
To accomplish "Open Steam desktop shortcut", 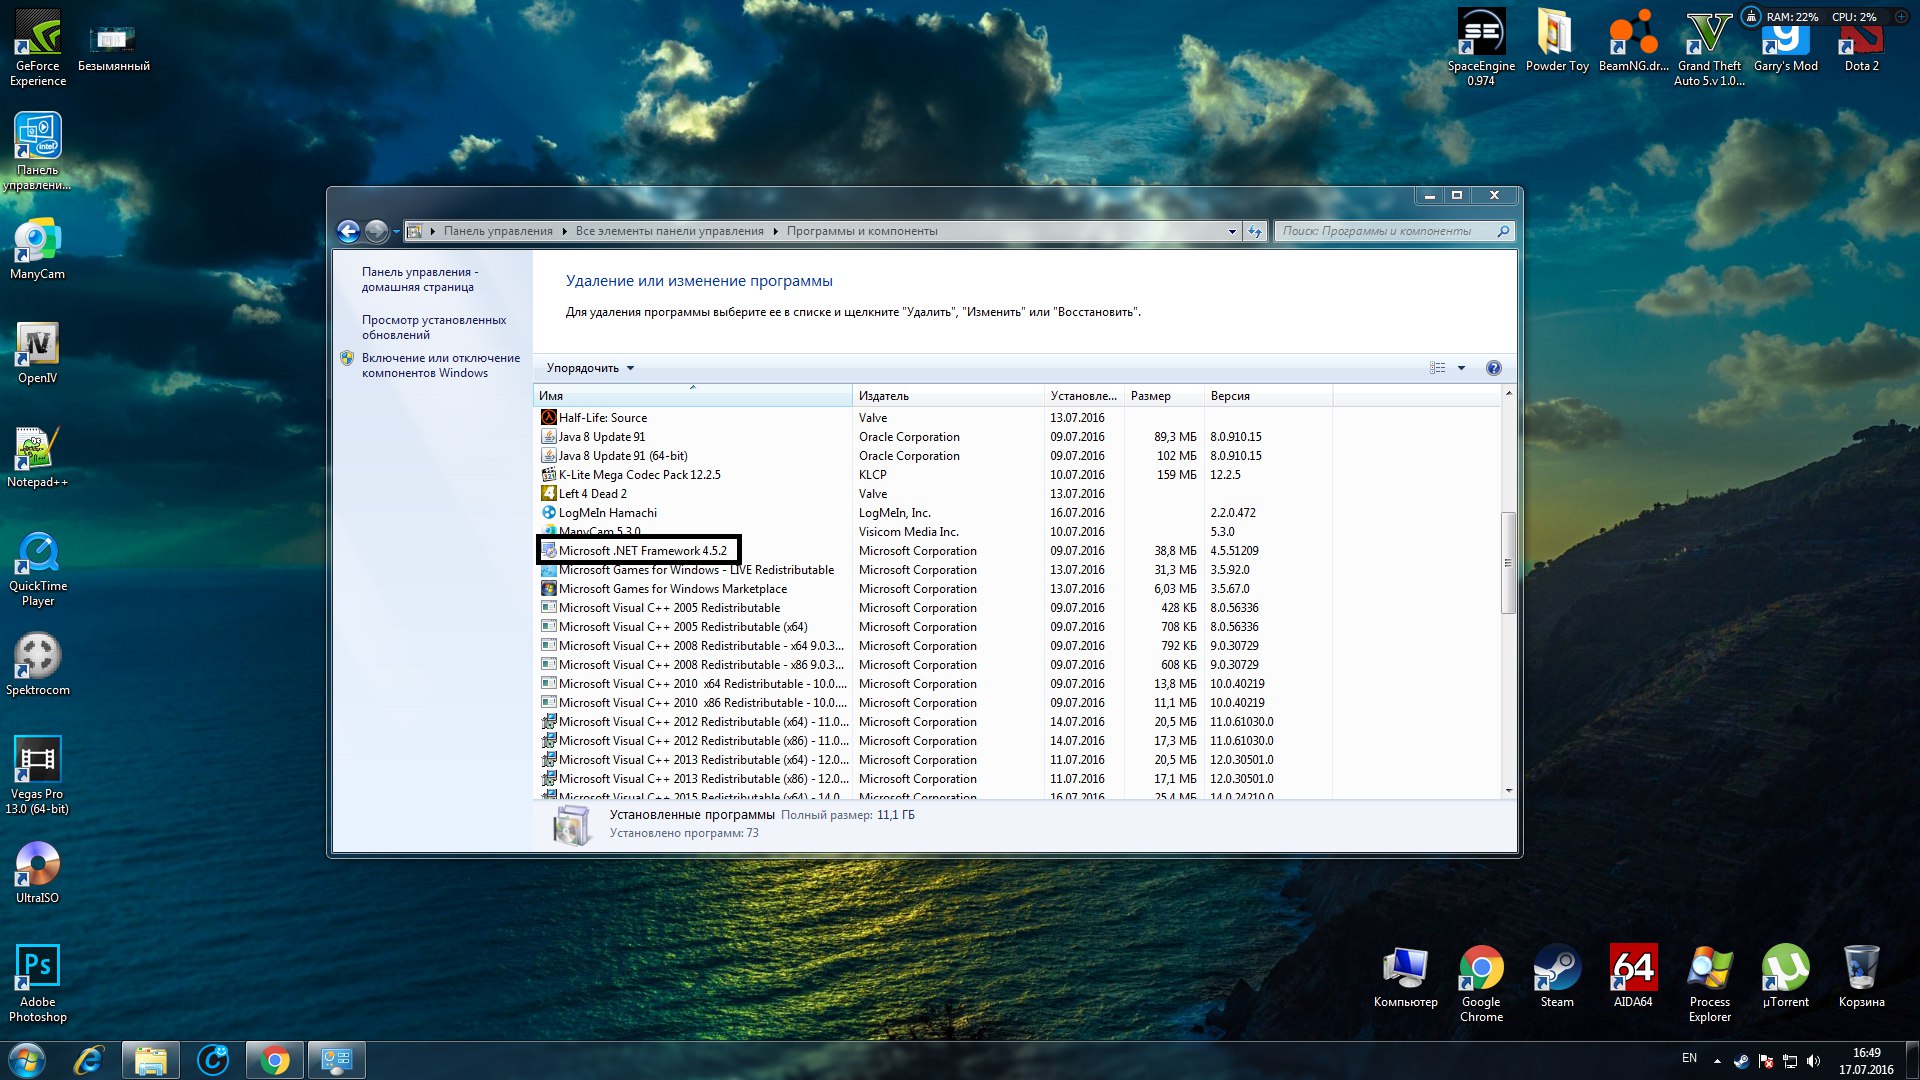I will click(x=1557, y=976).
